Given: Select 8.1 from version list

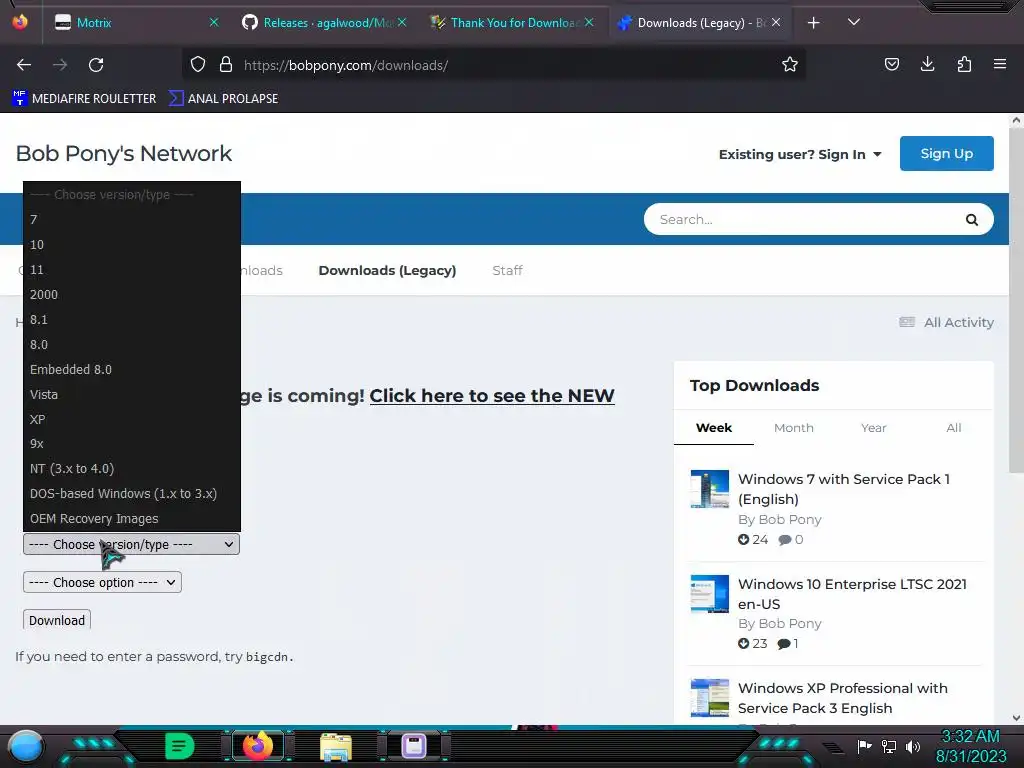Looking at the screenshot, I should pyautogui.click(x=131, y=319).
